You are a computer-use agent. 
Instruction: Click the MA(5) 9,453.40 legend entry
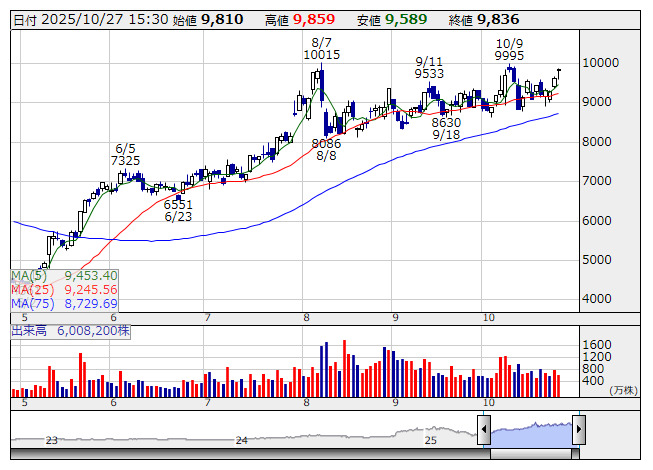pyautogui.click(x=64, y=276)
